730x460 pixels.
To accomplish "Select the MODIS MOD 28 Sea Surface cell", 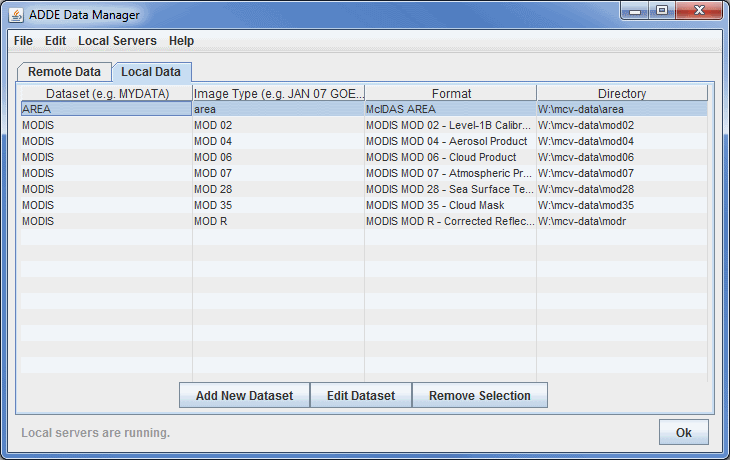I will point(451,189).
